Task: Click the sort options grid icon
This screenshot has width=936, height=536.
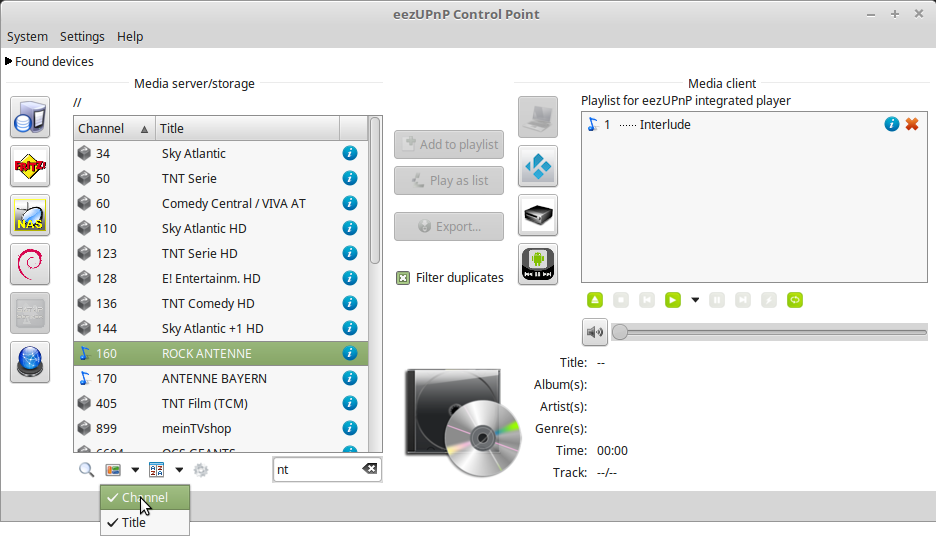Action: tap(156, 470)
